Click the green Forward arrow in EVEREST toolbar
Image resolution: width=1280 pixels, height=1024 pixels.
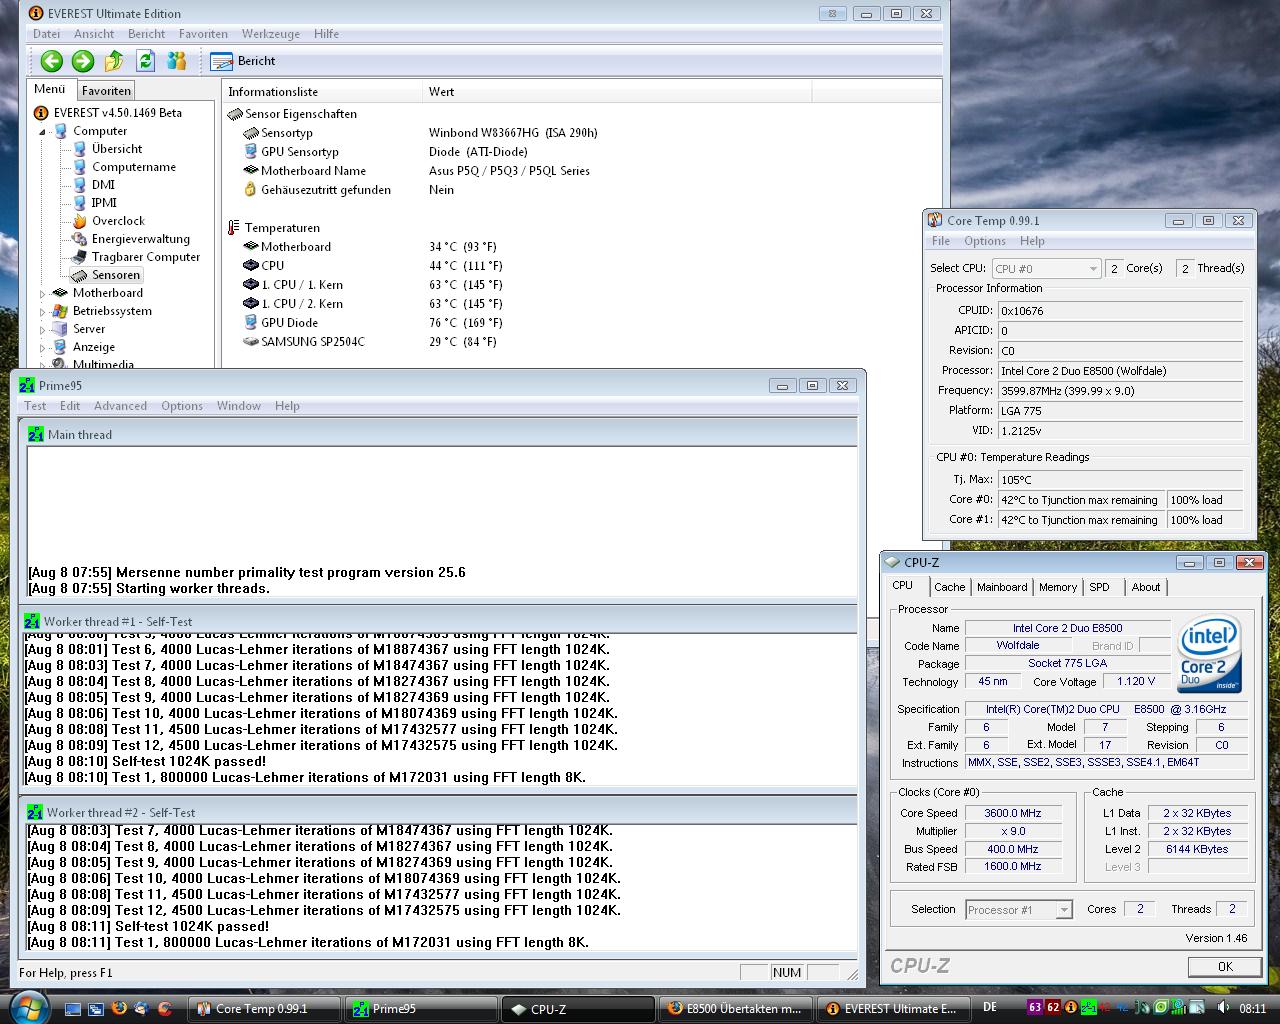pyautogui.click(x=83, y=61)
